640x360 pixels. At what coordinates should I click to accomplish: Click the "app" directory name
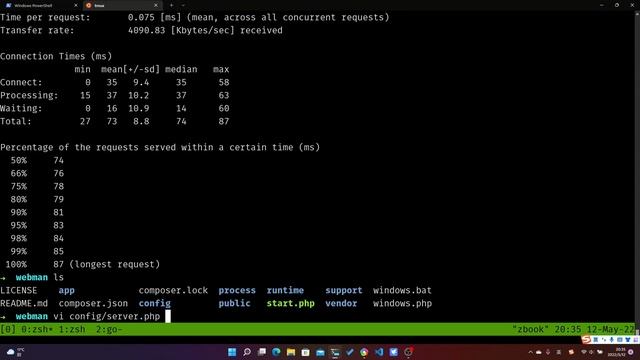coord(67,290)
